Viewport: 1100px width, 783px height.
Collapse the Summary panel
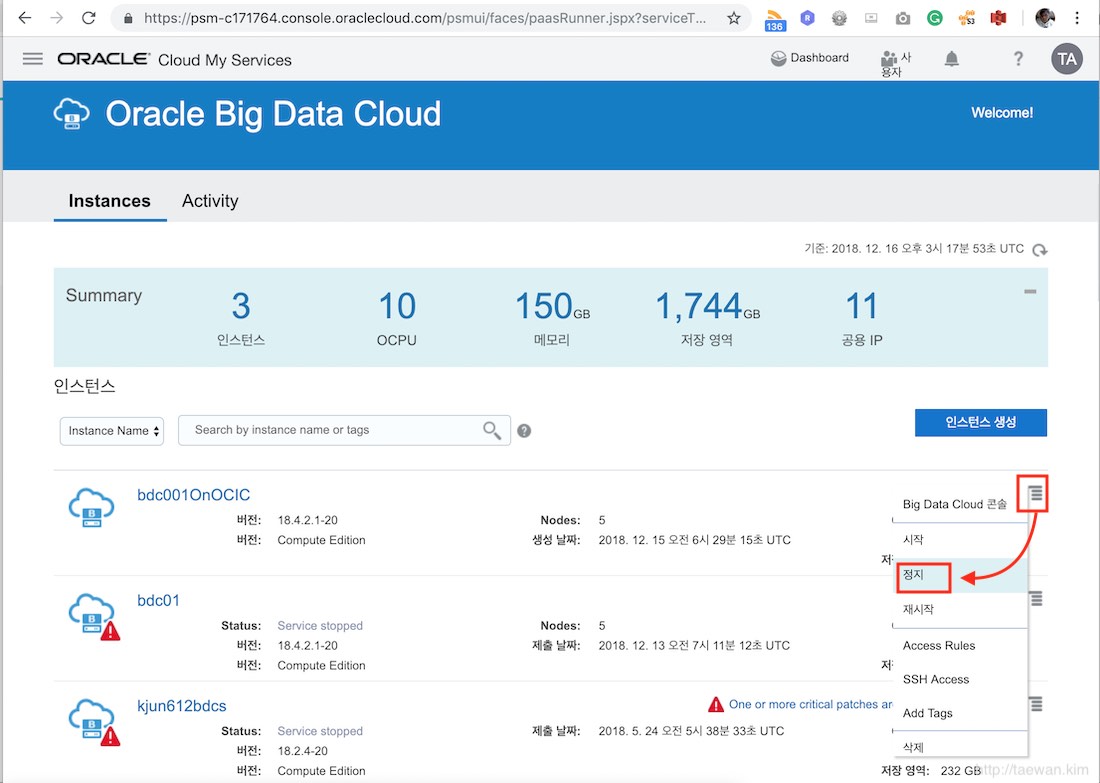1030,292
